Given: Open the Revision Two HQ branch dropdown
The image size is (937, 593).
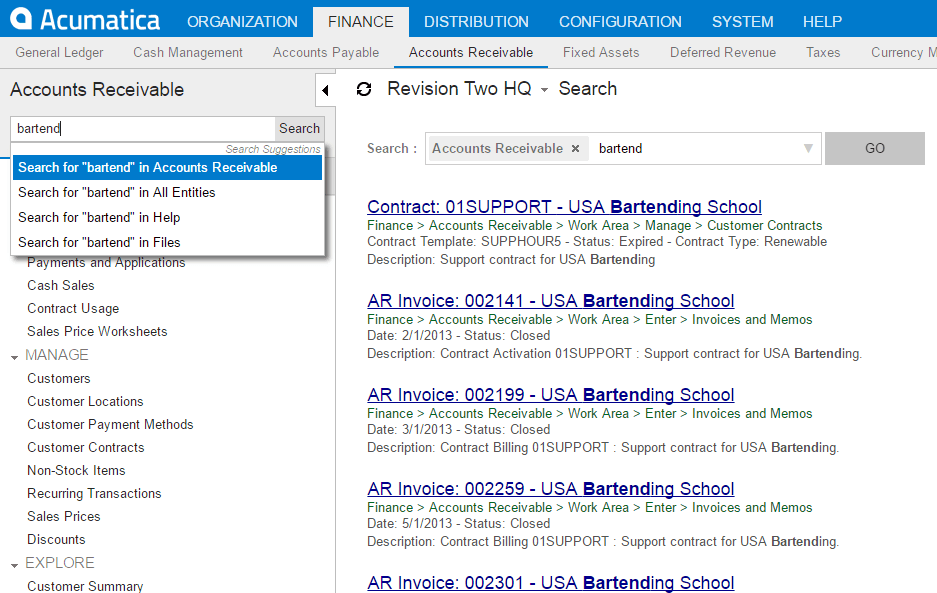Looking at the screenshot, I should click(544, 90).
